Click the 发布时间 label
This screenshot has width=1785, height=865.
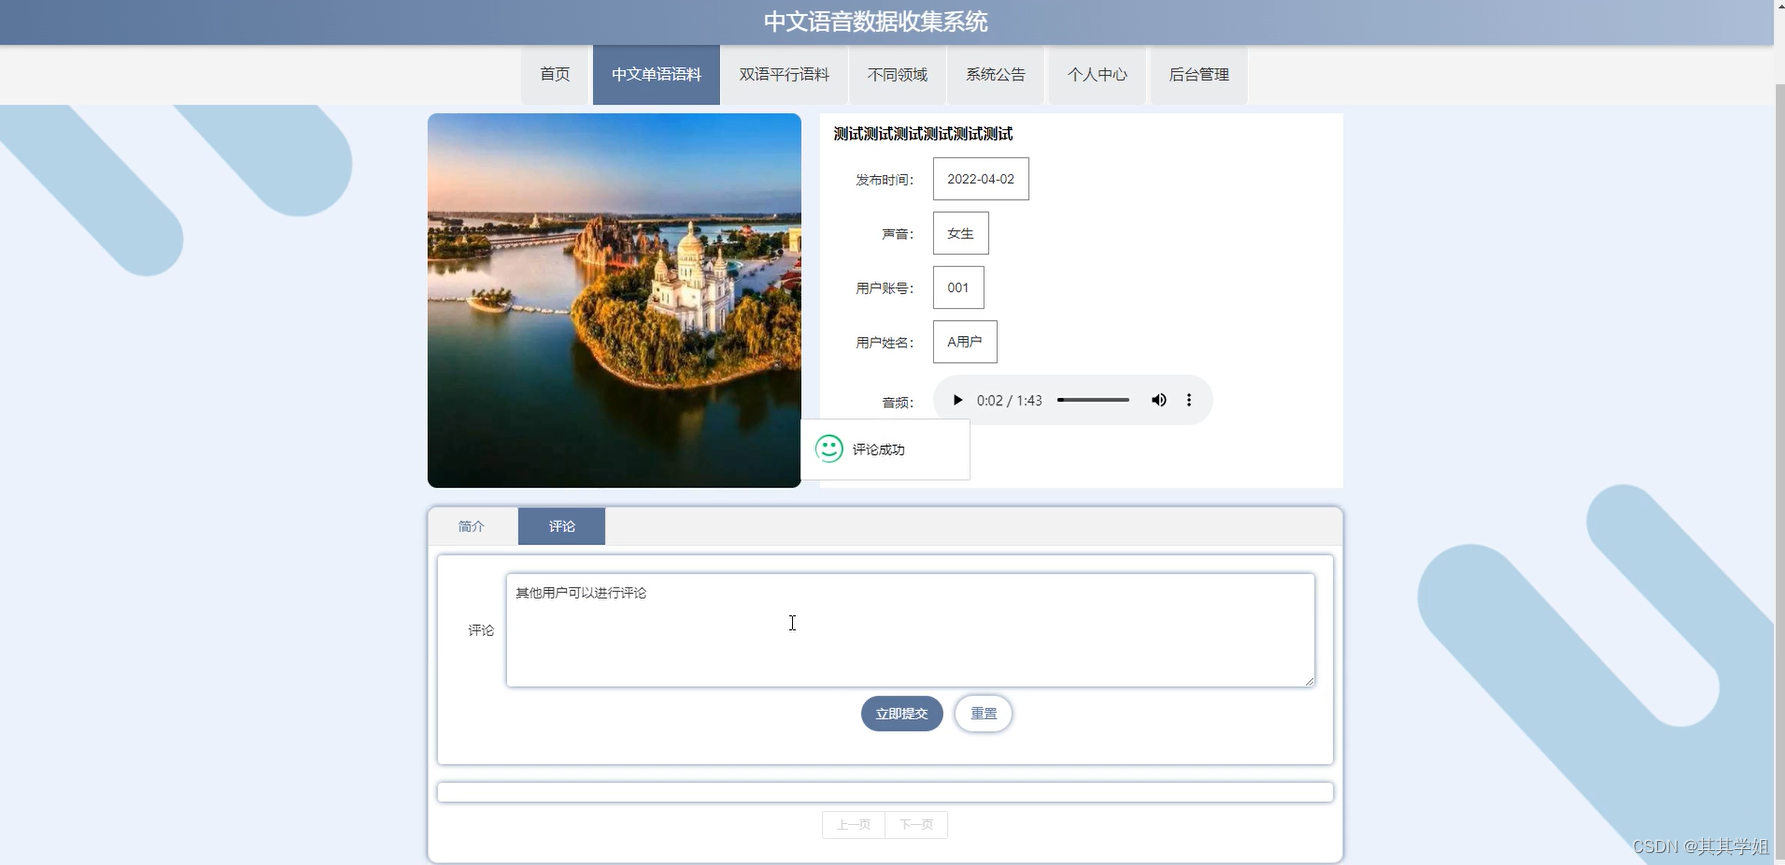[884, 180]
